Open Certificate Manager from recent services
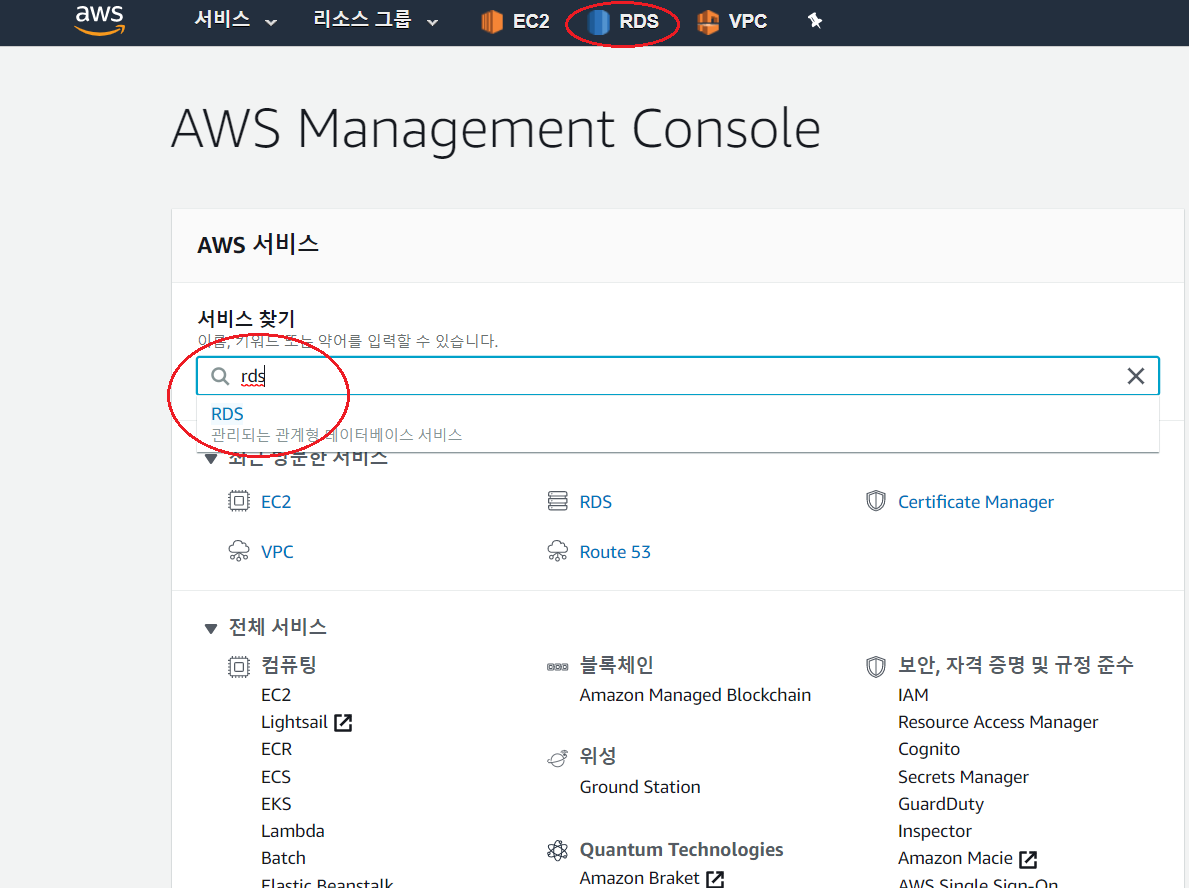The width and height of the screenshot is (1189, 895). click(976, 502)
